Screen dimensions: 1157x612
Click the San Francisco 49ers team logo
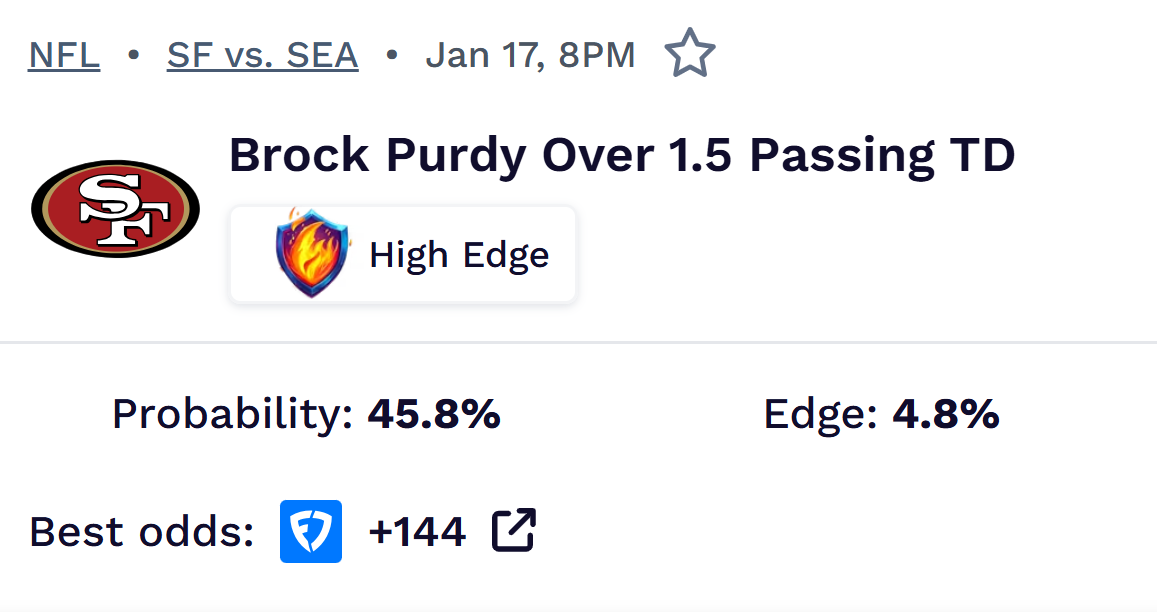coord(115,208)
